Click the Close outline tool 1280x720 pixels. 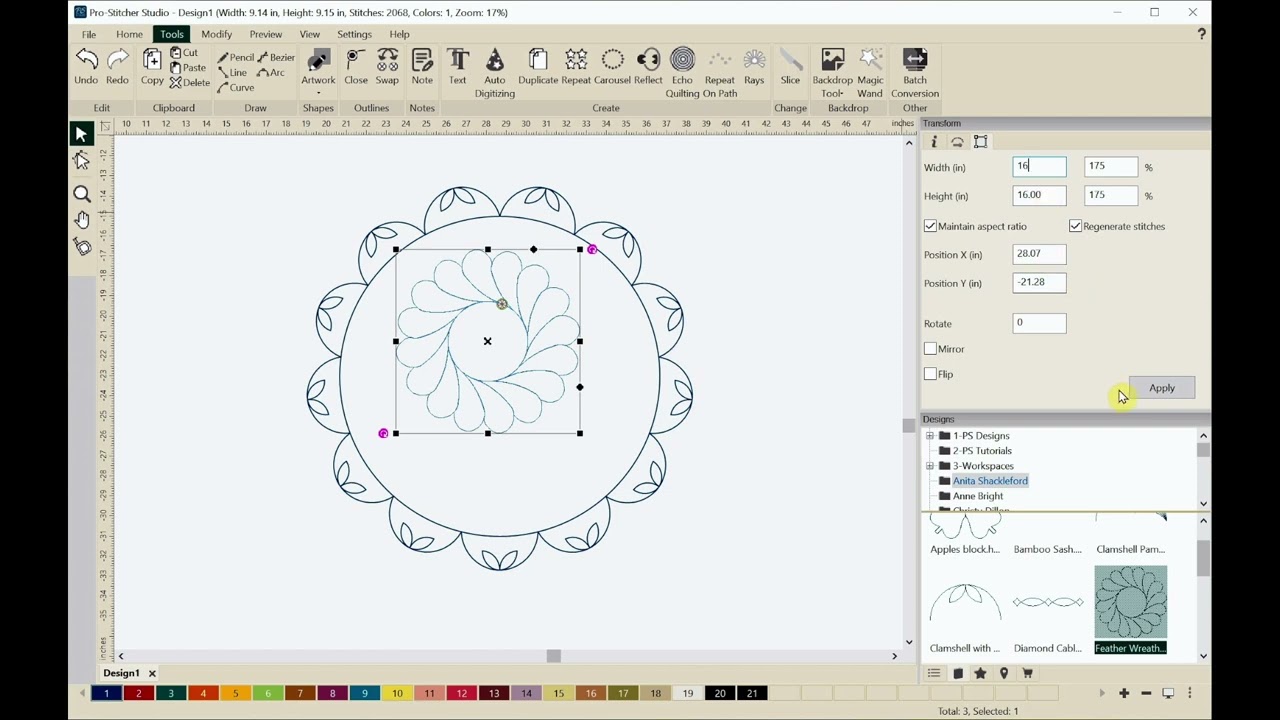[356, 67]
